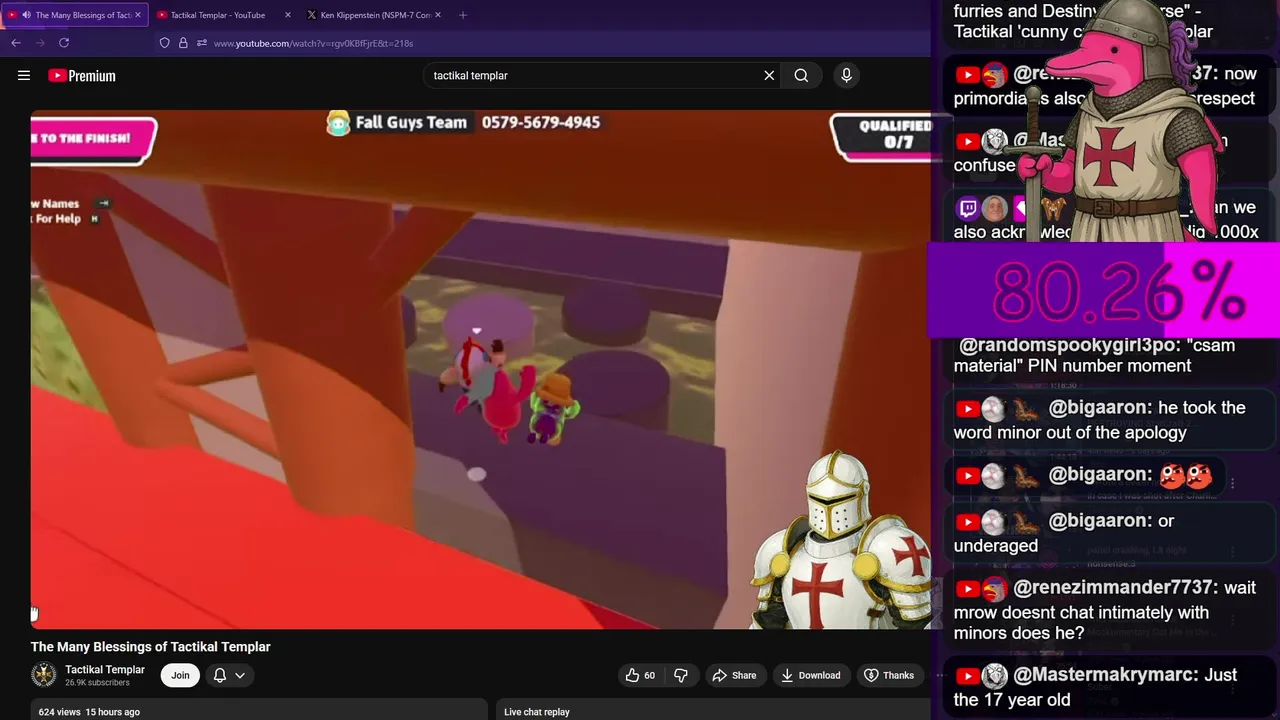
Task: Go forward with browser forward arrow
Action: pyautogui.click(x=40, y=43)
